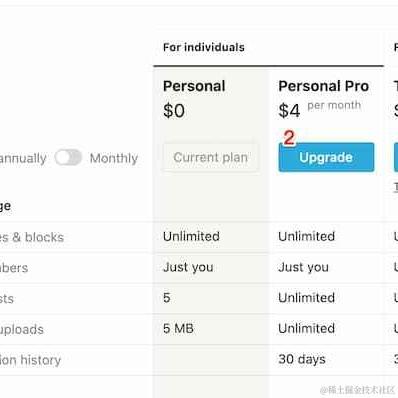
Task: Select the annually billing label
Action: click(23, 158)
